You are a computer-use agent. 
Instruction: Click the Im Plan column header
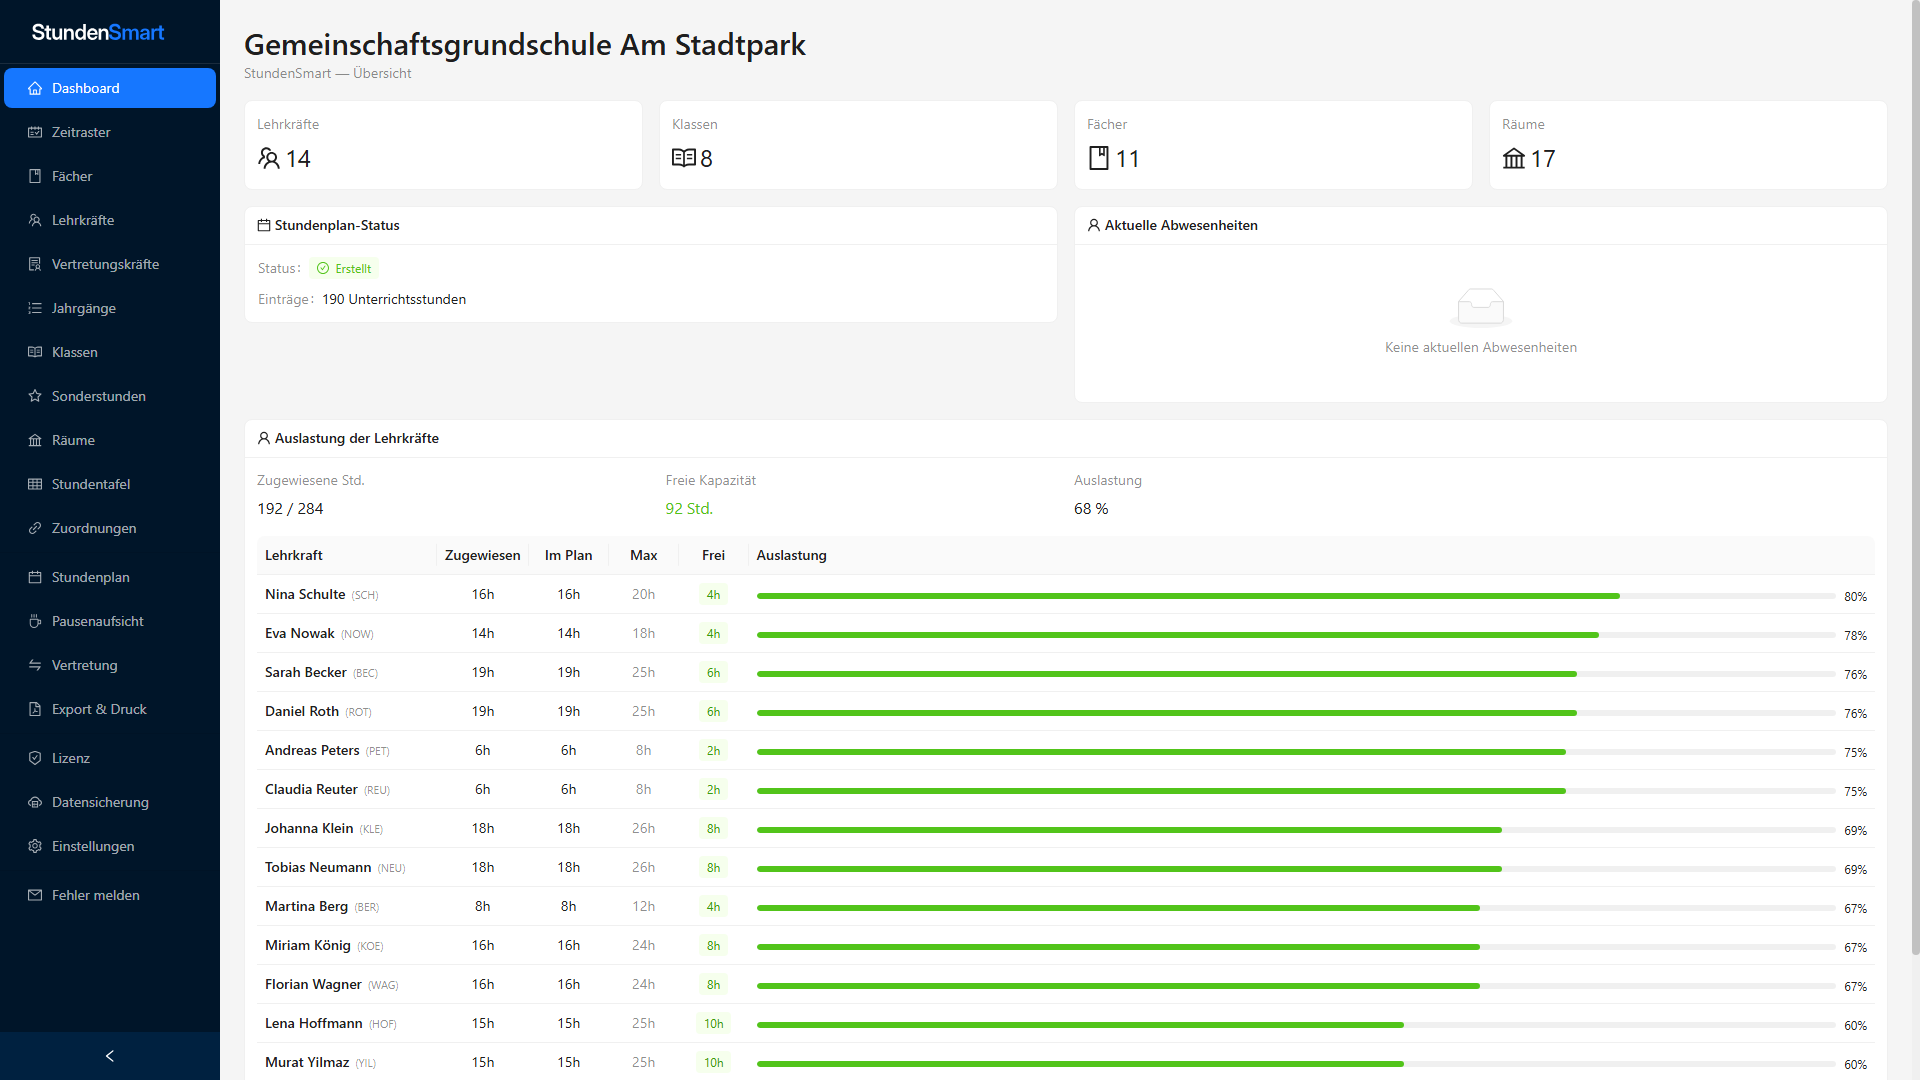[x=568, y=555]
